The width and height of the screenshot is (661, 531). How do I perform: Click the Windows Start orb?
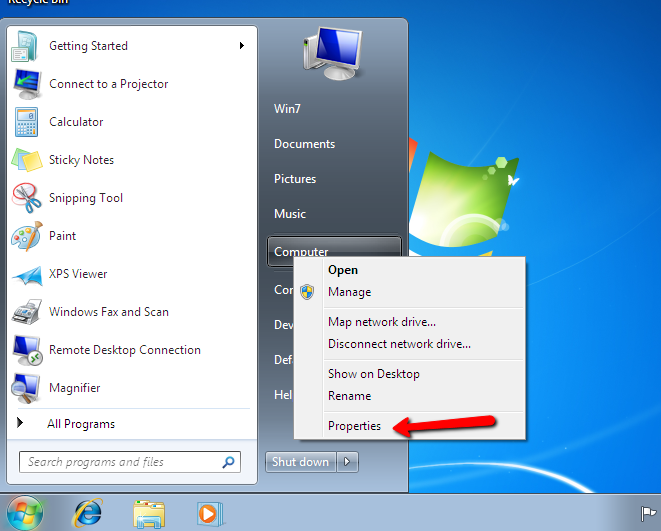(x=24, y=514)
